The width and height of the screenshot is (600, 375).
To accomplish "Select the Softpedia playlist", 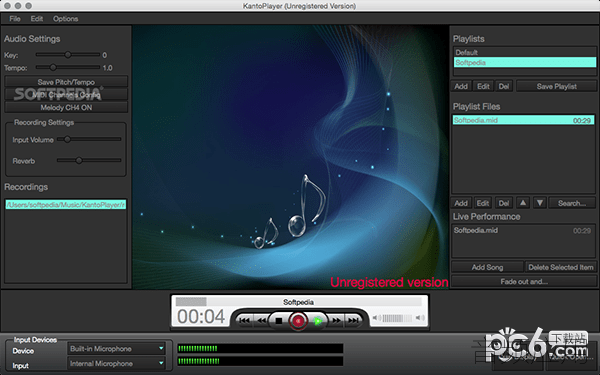I will (x=525, y=62).
